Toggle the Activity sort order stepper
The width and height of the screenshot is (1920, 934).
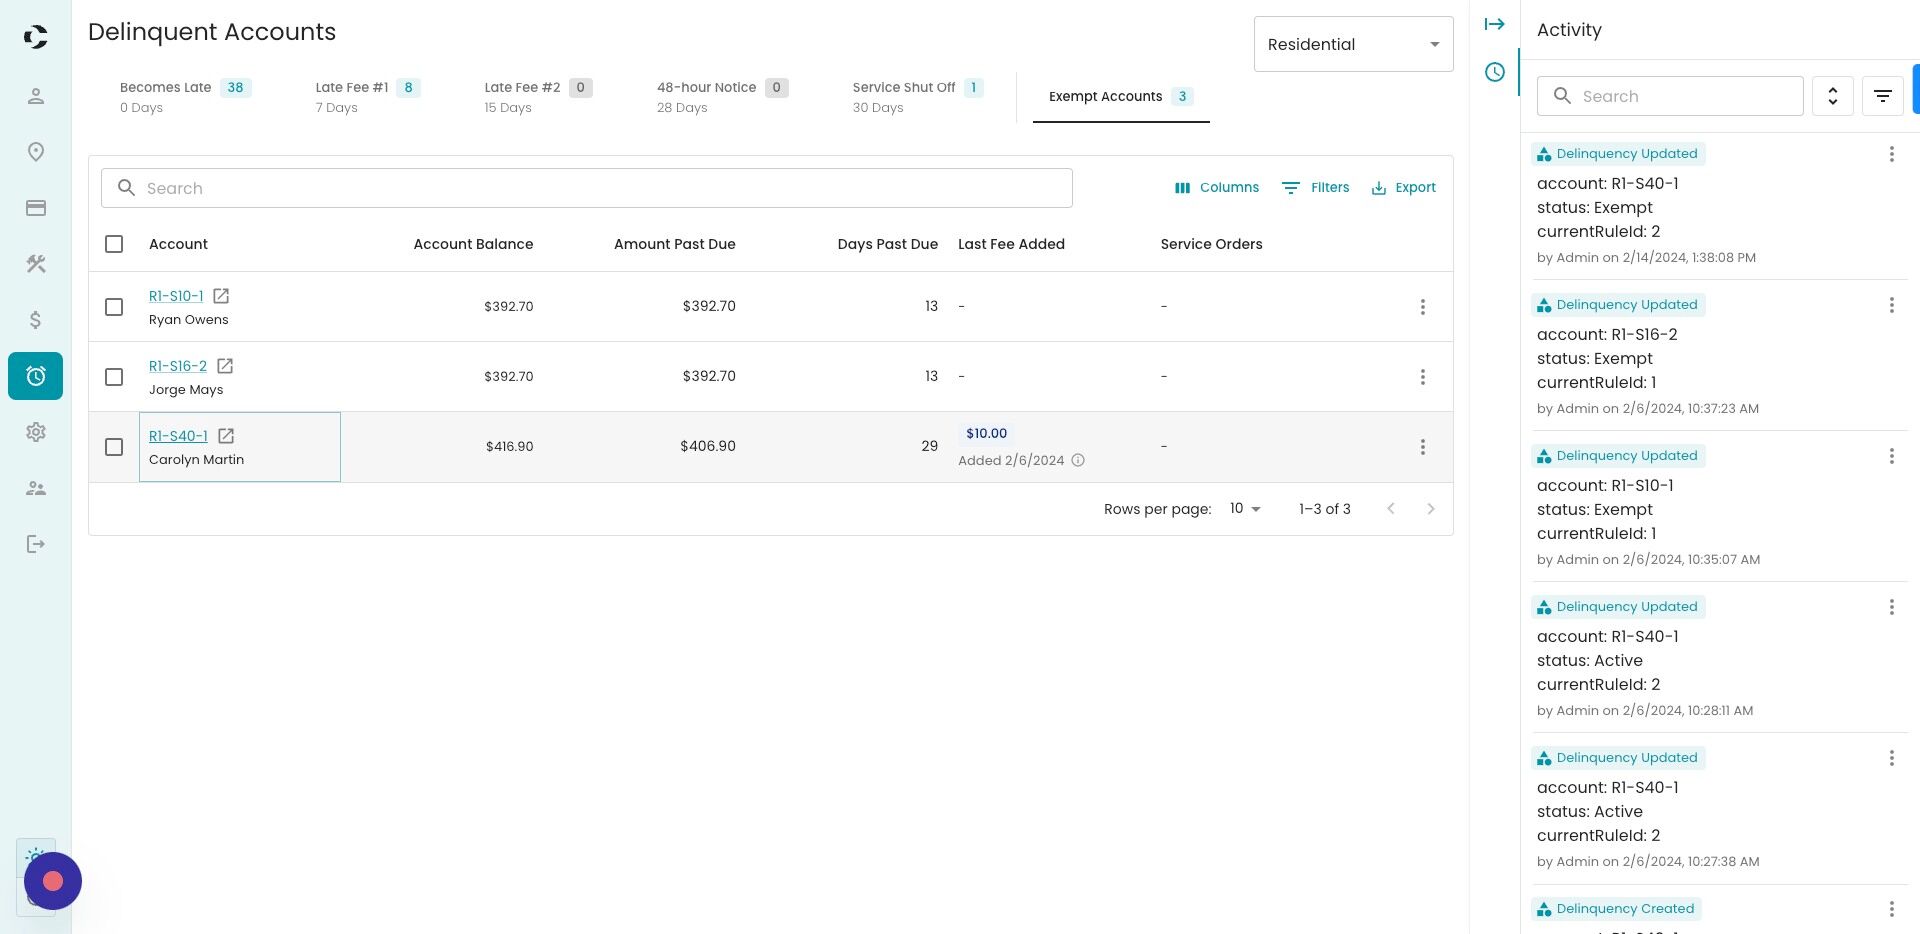click(x=1832, y=96)
